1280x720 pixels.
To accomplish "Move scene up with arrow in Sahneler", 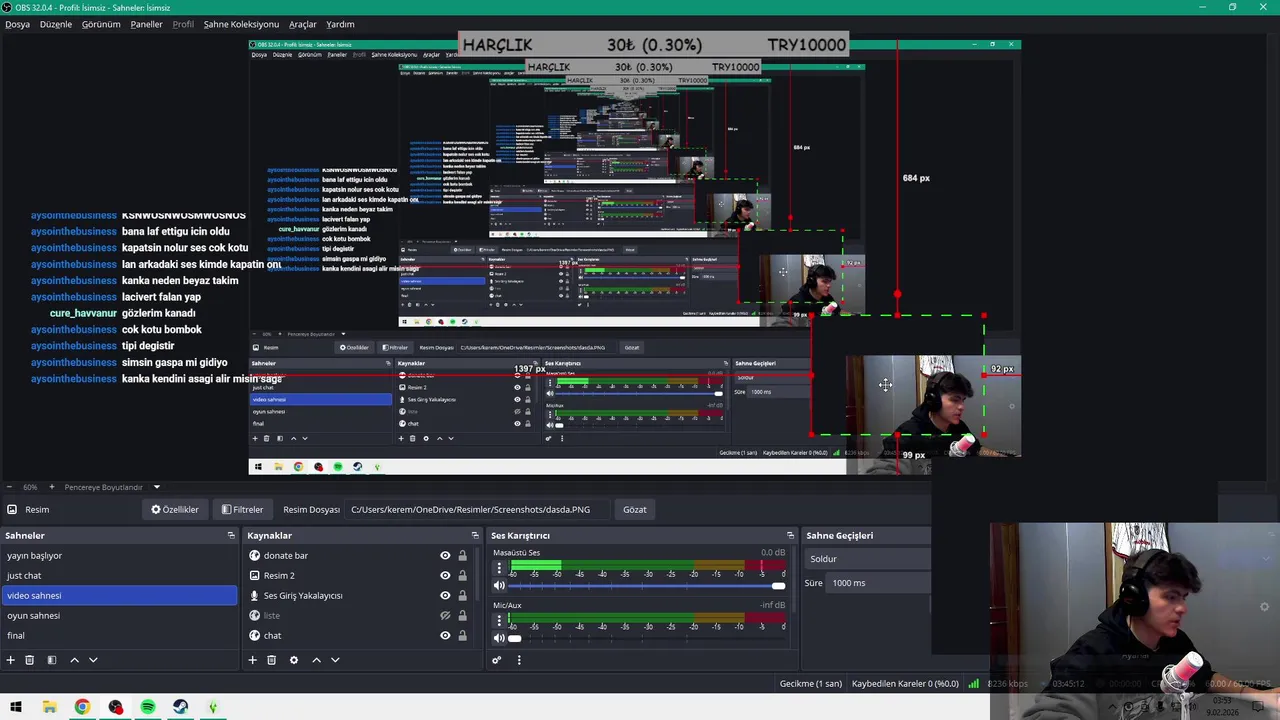I will [x=74, y=660].
